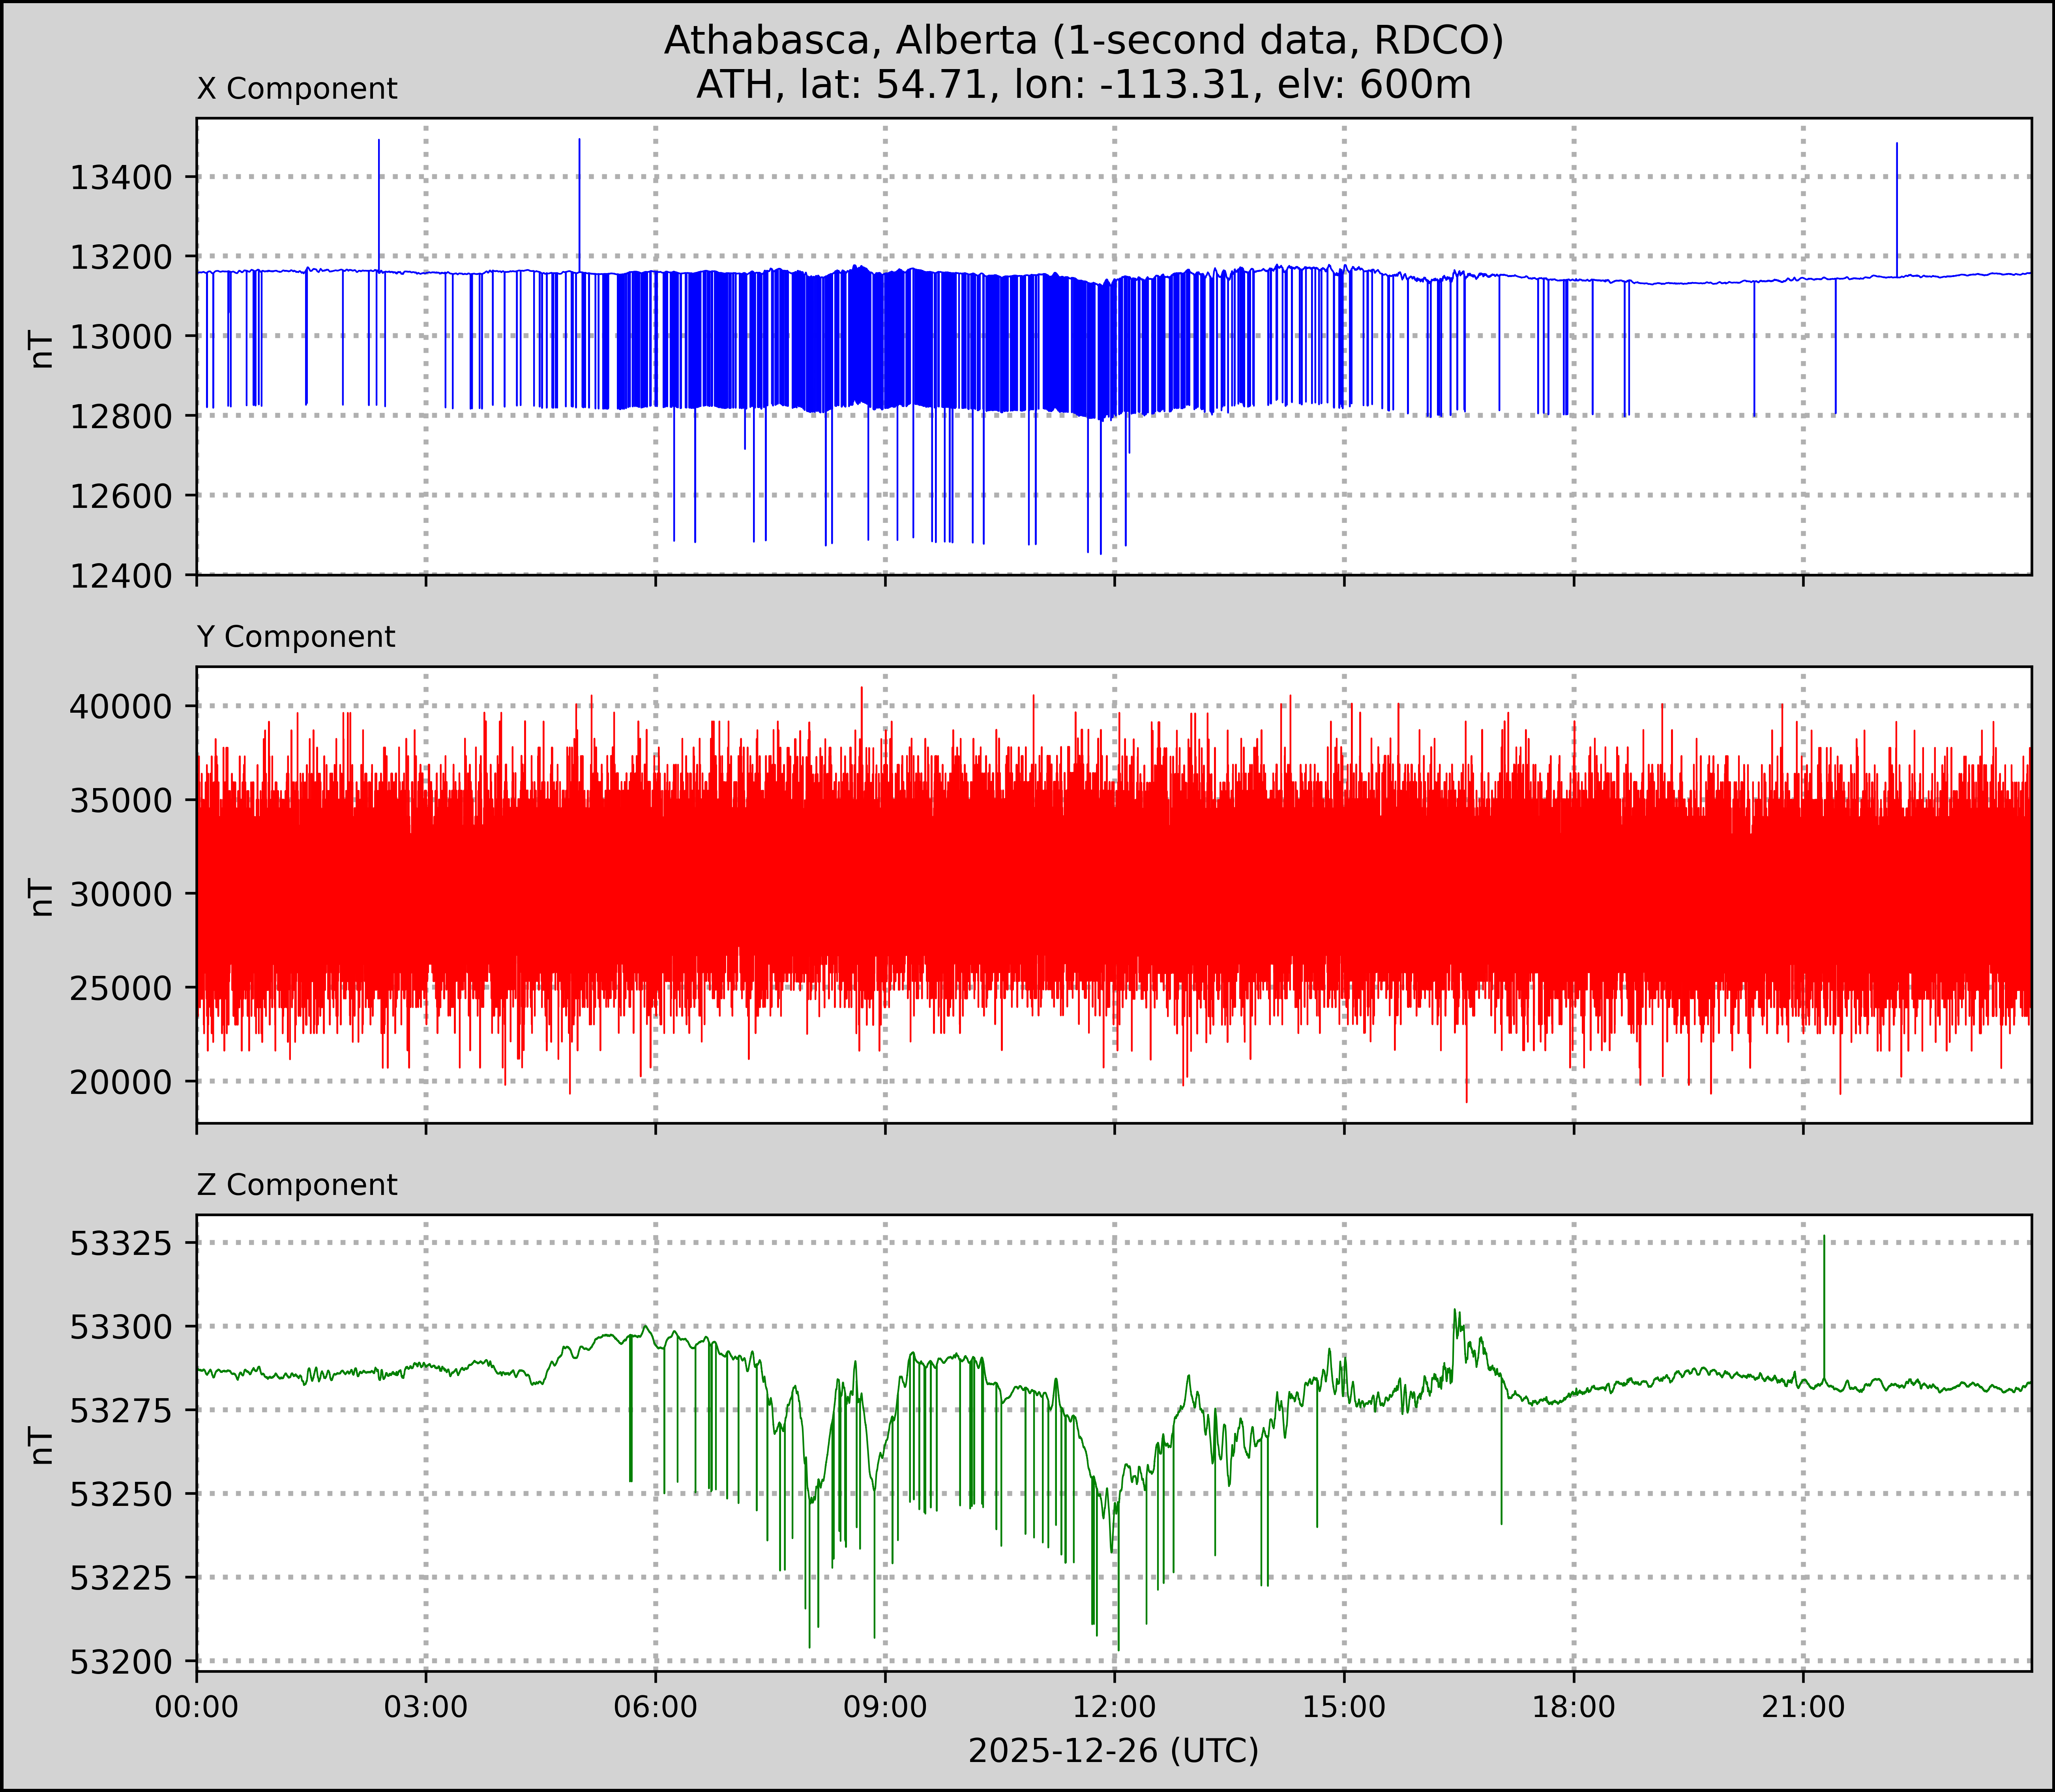Click the 00:00 time axis label
This screenshot has height=1792, width=2055.
(x=197, y=1707)
